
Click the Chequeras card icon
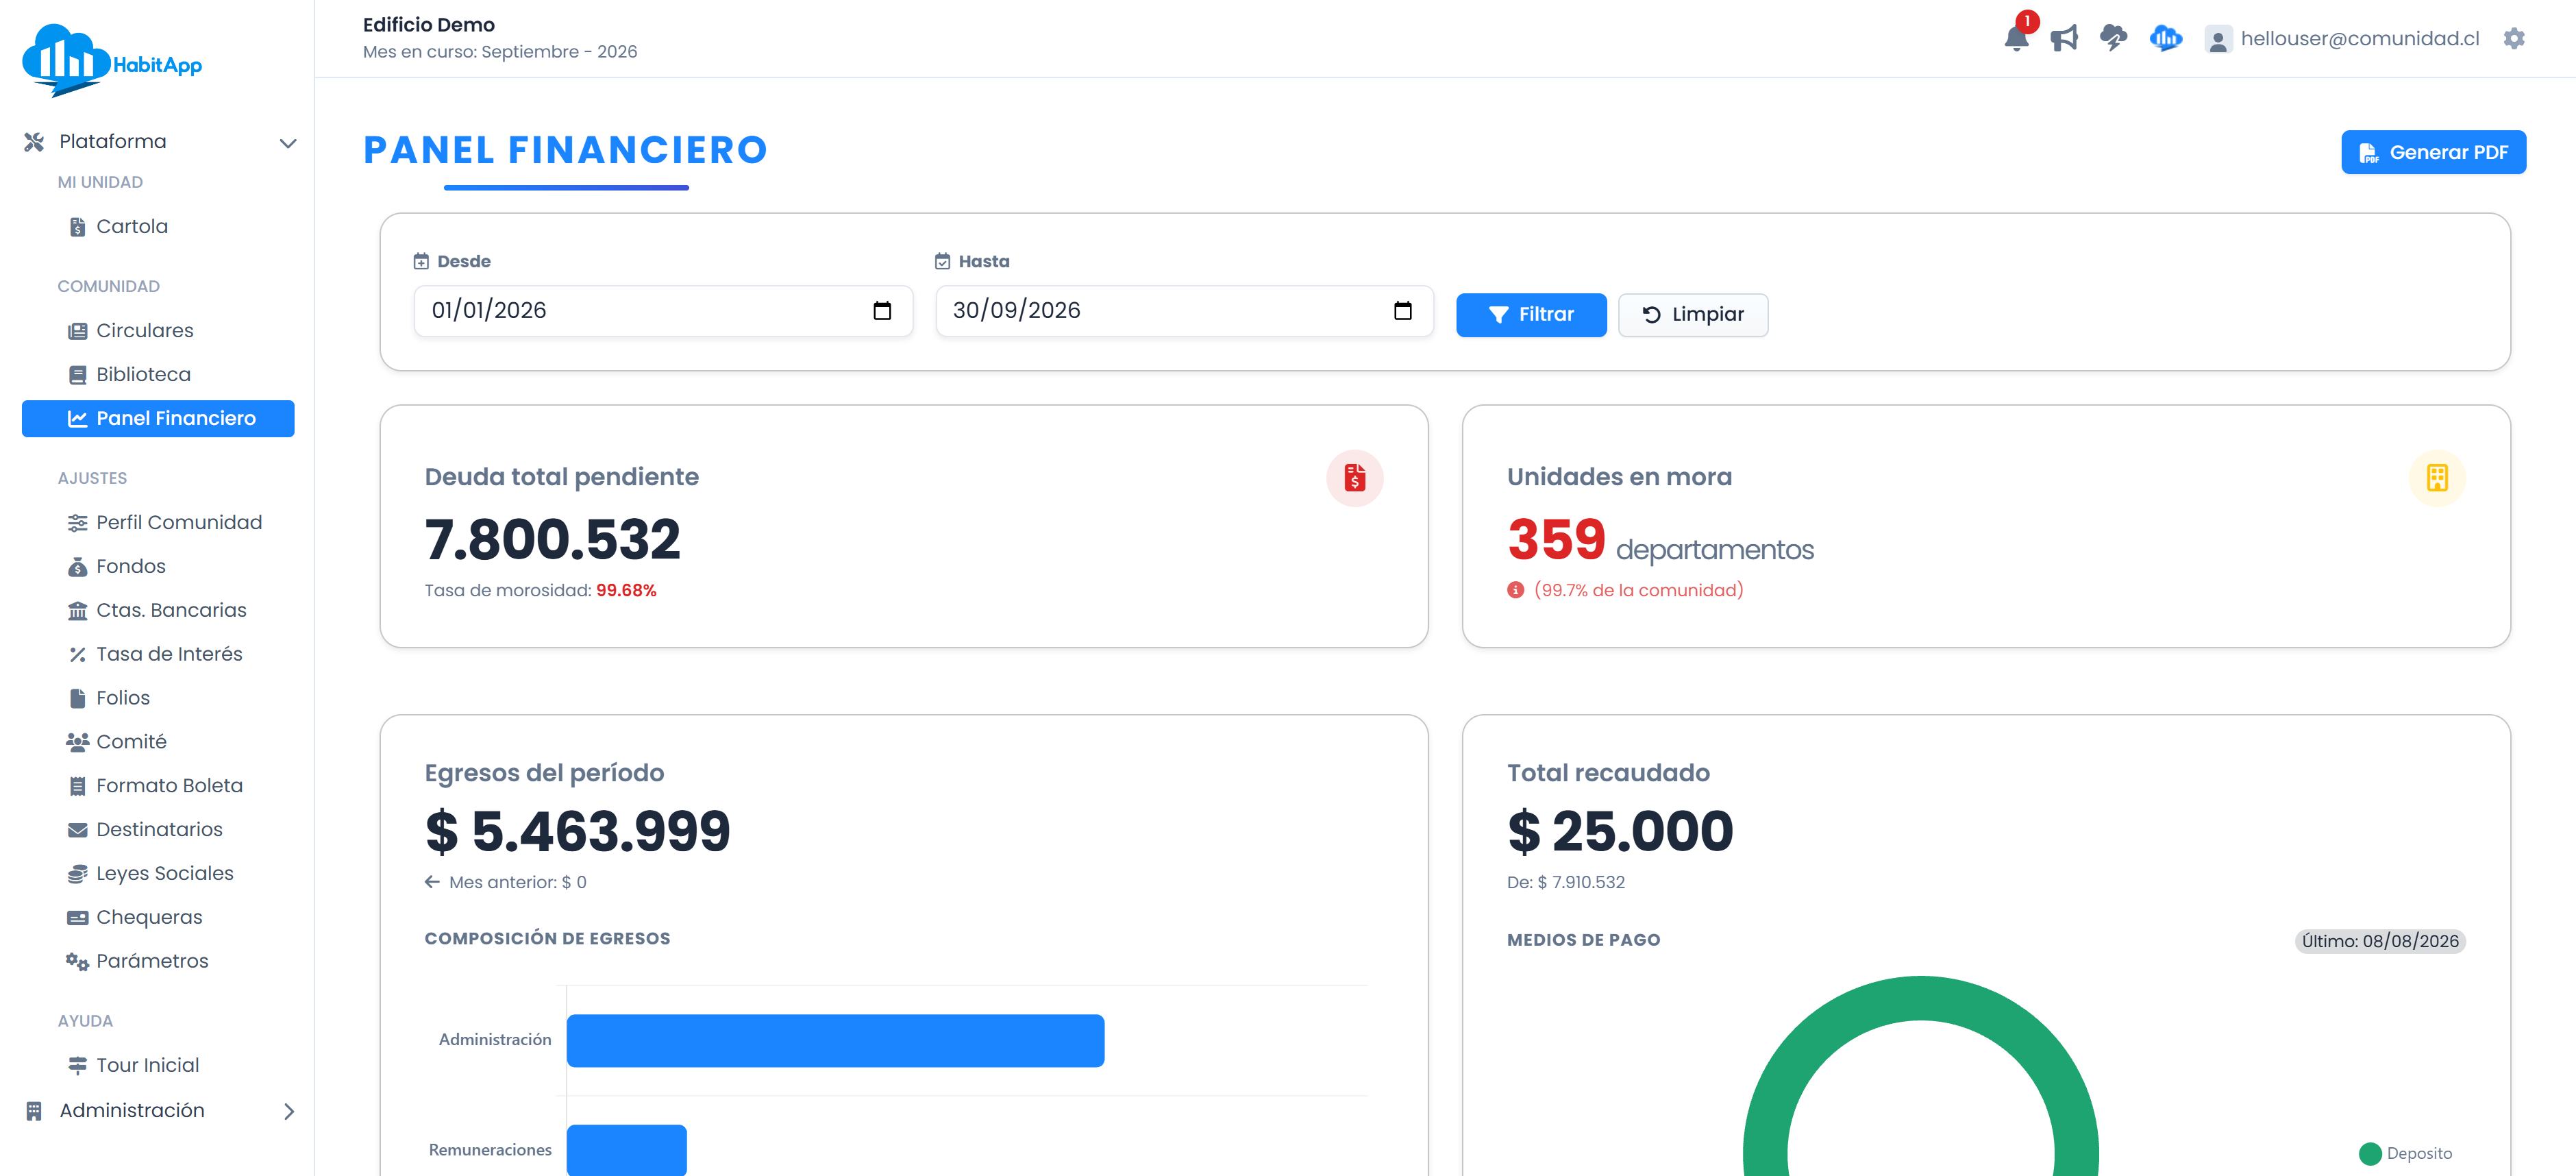click(x=77, y=918)
